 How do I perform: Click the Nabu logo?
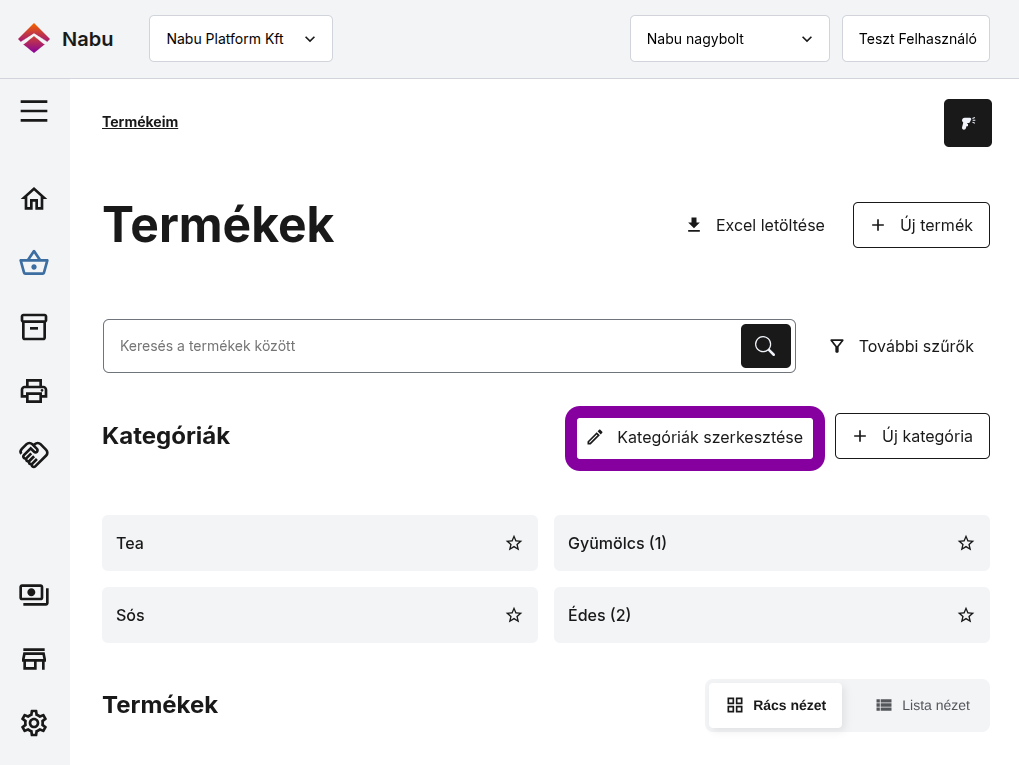[65, 39]
